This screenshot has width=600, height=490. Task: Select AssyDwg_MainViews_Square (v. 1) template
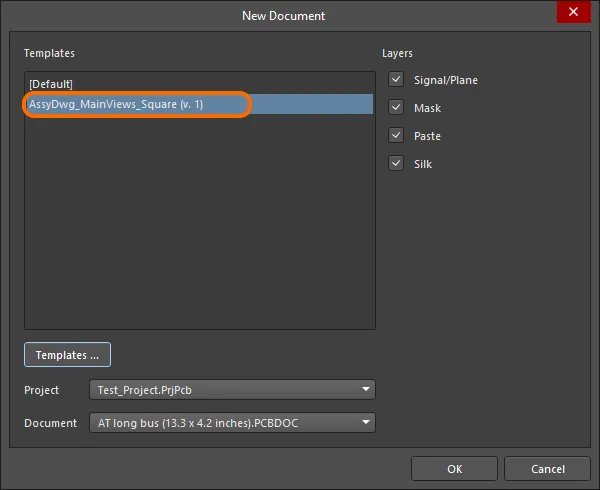(x=199, y=104)
